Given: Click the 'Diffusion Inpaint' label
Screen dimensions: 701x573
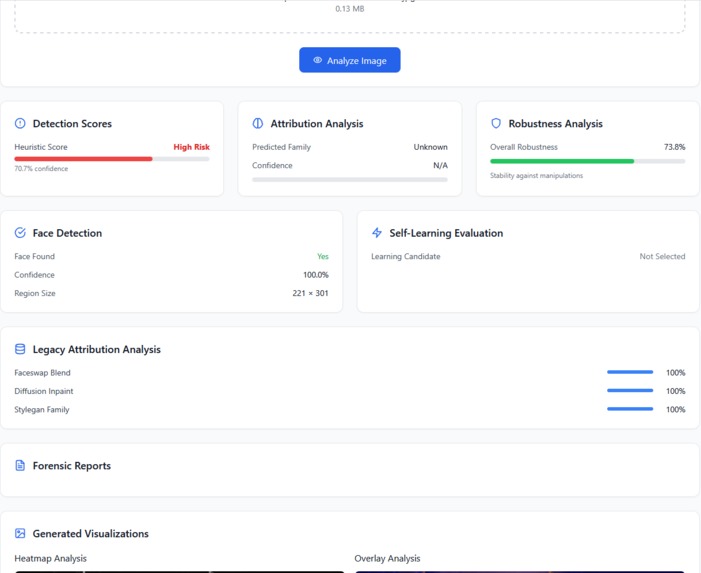Looking at the screenshot, I should click(x=44, y=391).
